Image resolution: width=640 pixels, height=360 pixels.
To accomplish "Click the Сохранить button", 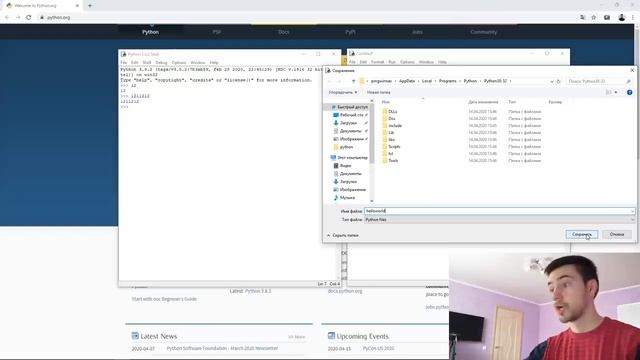I will [x=582, y=234].
